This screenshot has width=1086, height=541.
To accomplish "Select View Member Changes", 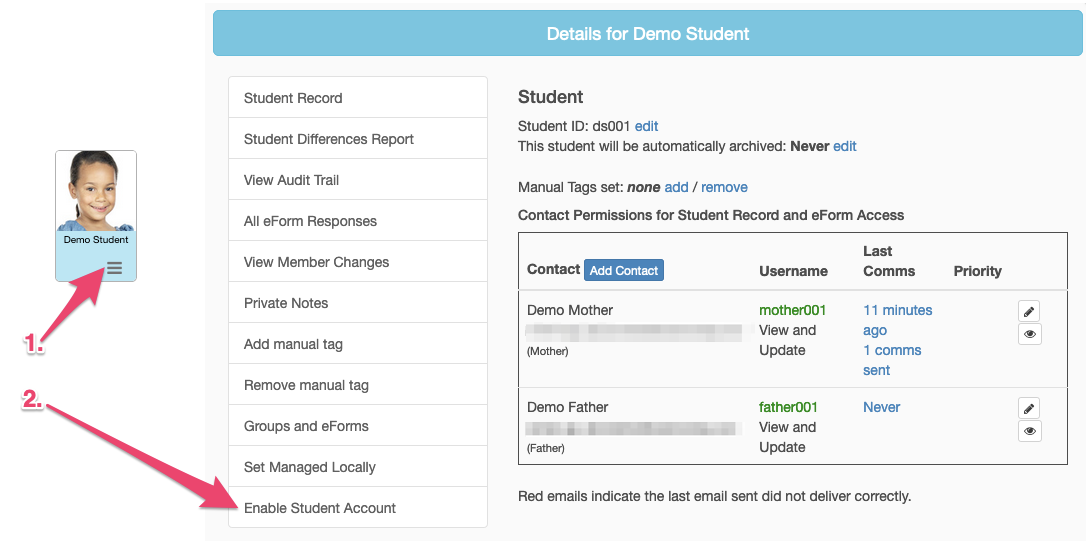I will (317, 262).
